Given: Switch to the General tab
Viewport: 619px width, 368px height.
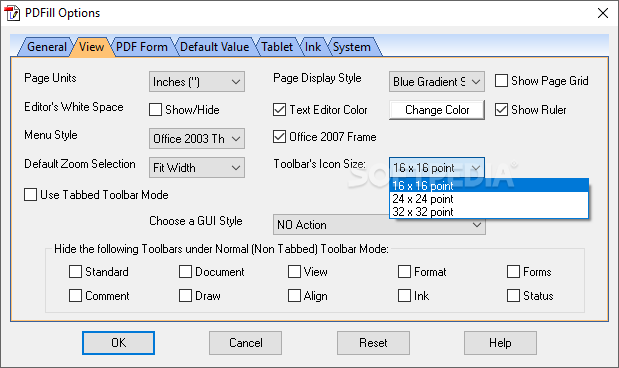Looking at the screenshot, I should [47, 47].
